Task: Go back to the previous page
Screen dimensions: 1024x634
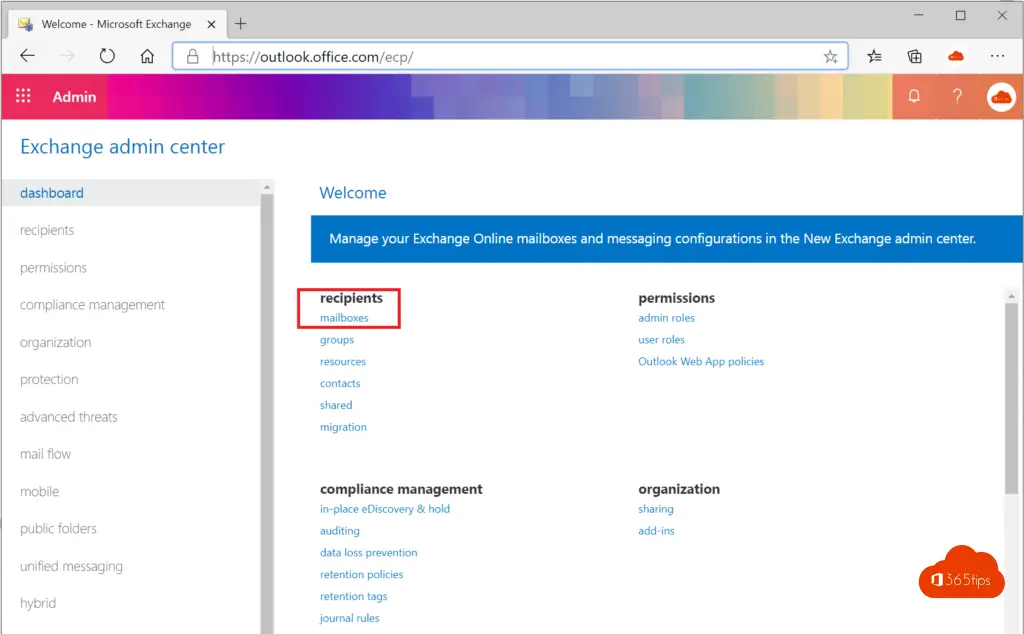Action: (27, 56)
